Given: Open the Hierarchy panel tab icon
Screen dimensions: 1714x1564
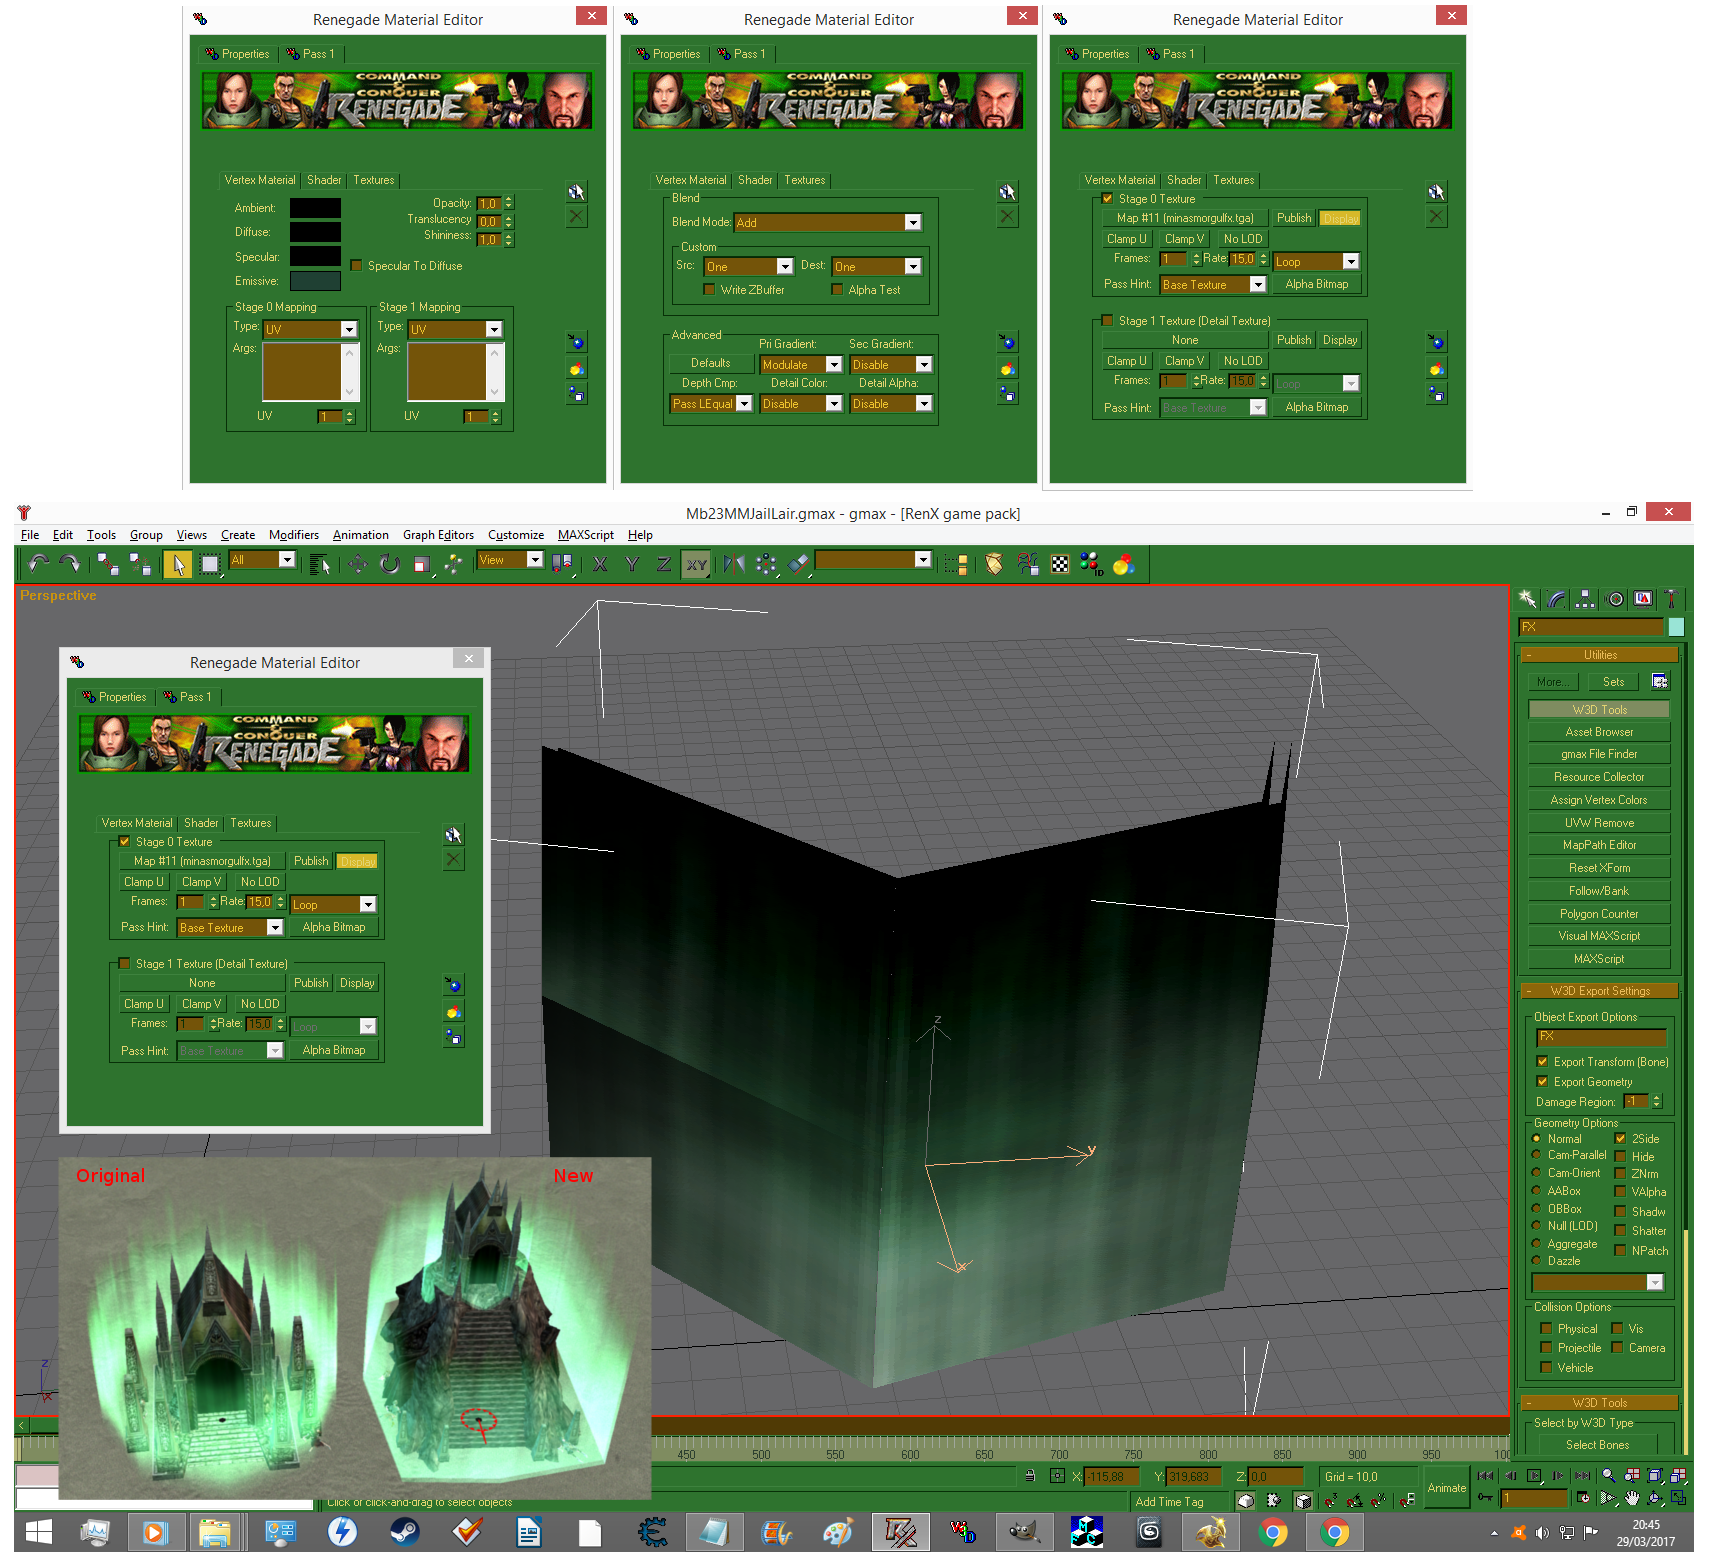Looking at the screenshot, I should click(1585, 599).
